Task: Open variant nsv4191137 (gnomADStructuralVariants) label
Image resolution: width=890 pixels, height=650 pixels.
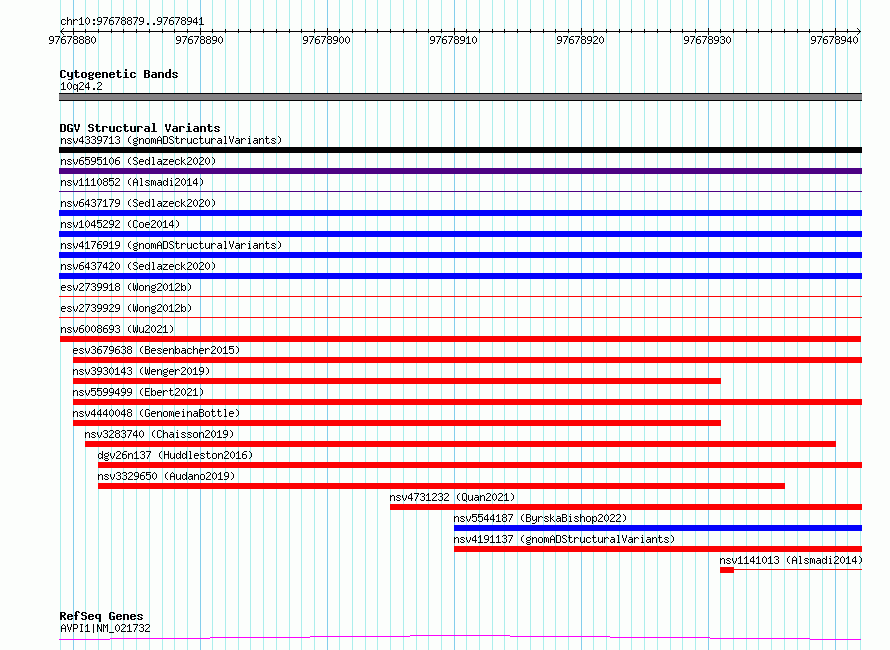Action: (x=564, y=539)
